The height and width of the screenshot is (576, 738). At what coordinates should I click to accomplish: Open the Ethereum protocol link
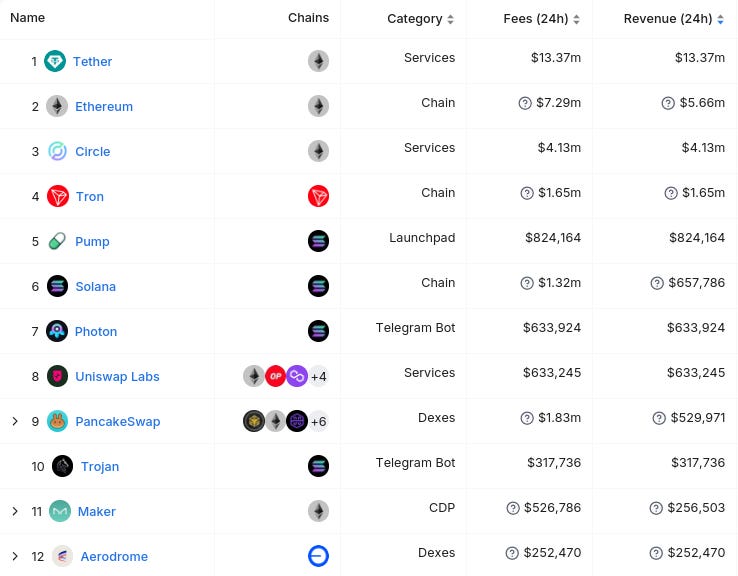pos(104,106)
